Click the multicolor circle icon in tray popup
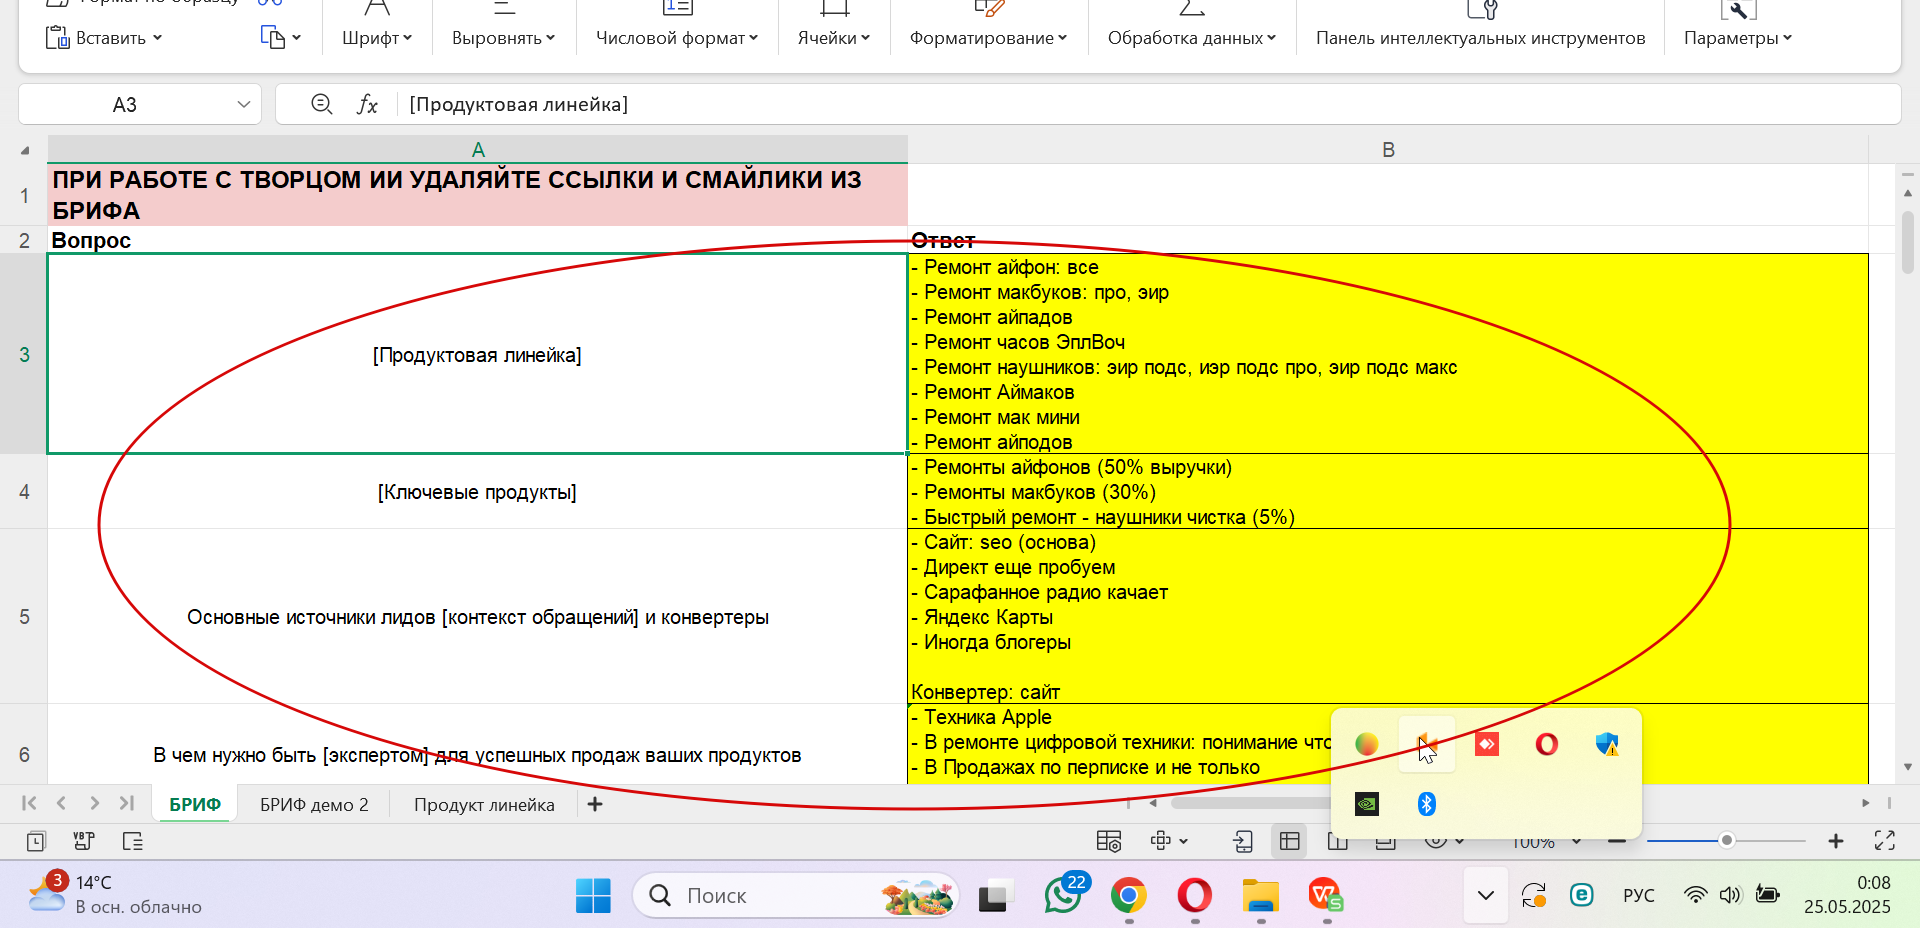The image size is (1920, 928). [1366, 744]
